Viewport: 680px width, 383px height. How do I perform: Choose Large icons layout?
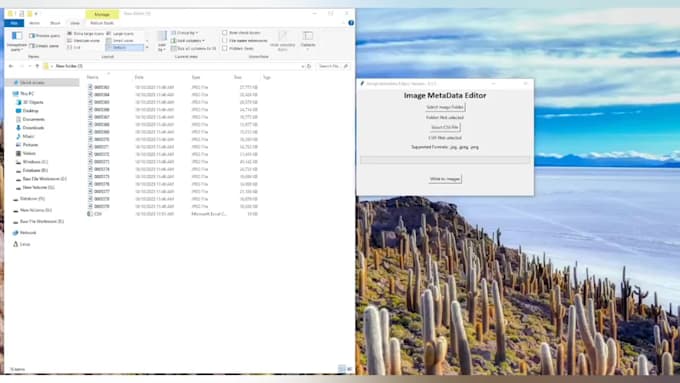(x=120, y=33)
